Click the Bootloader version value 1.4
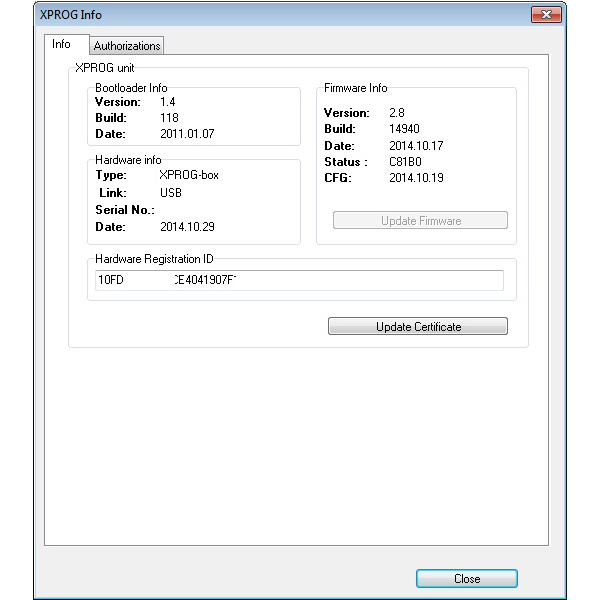Screen dimensions: 600x600 click(168, 102)
